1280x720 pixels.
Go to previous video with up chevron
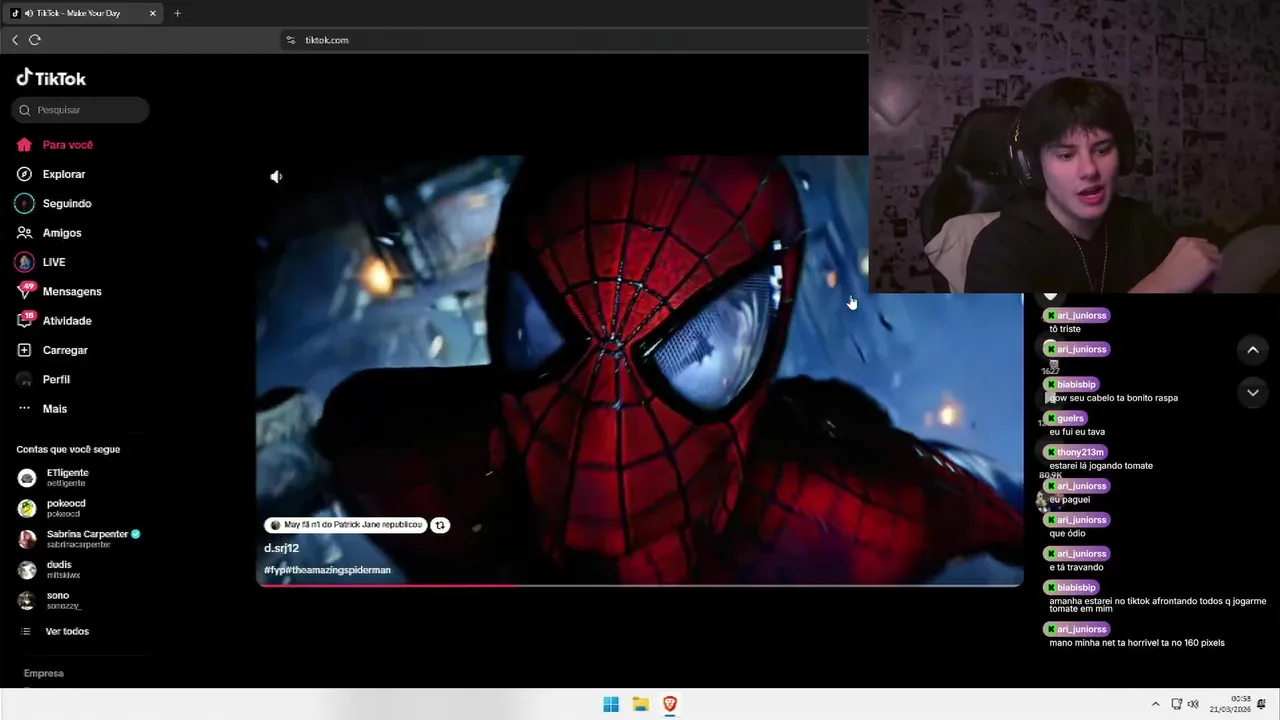[x=1252, y=350]
